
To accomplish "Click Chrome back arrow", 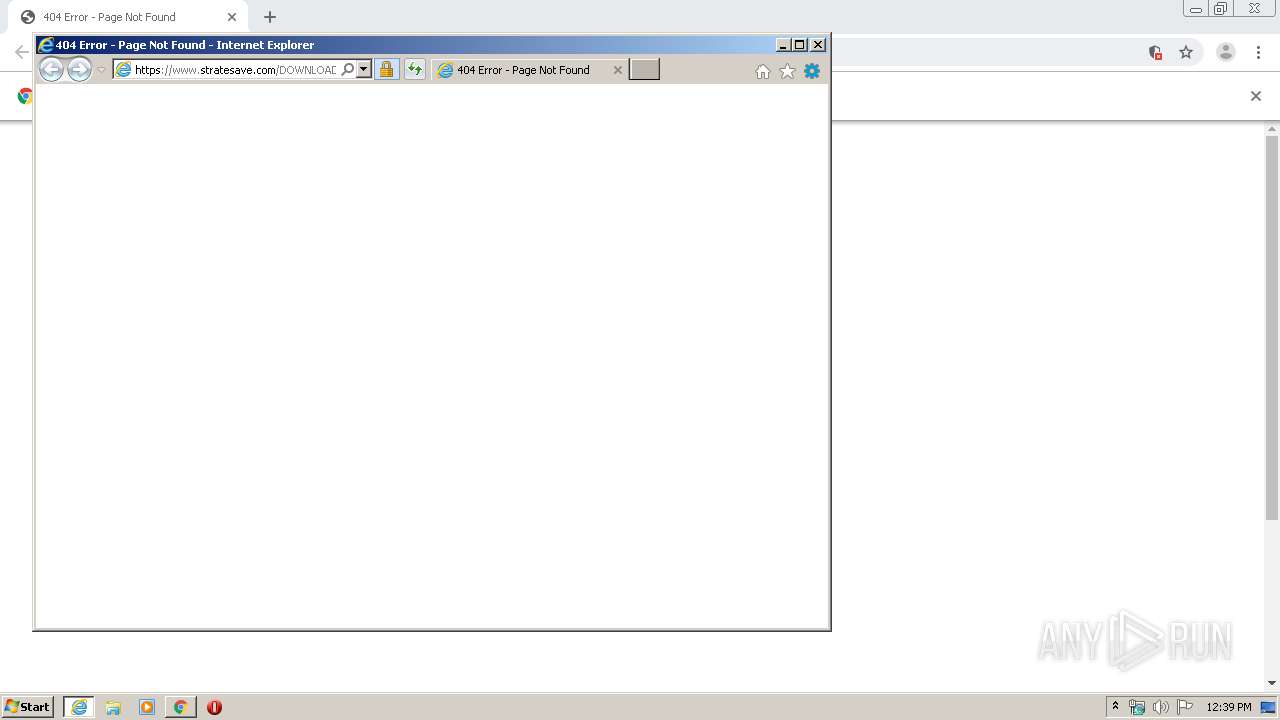I will click(21, 52).
